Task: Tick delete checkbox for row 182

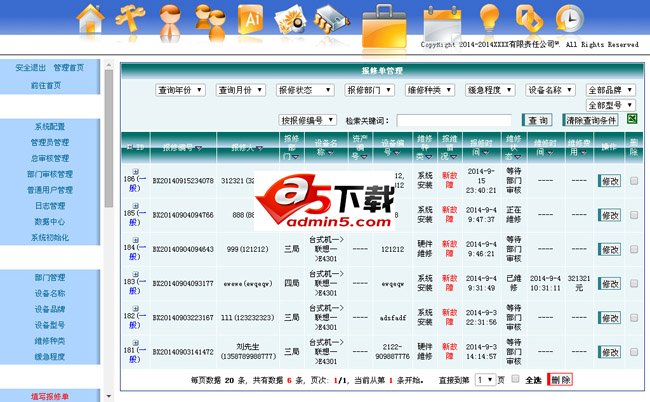Action: click(634, 318)
